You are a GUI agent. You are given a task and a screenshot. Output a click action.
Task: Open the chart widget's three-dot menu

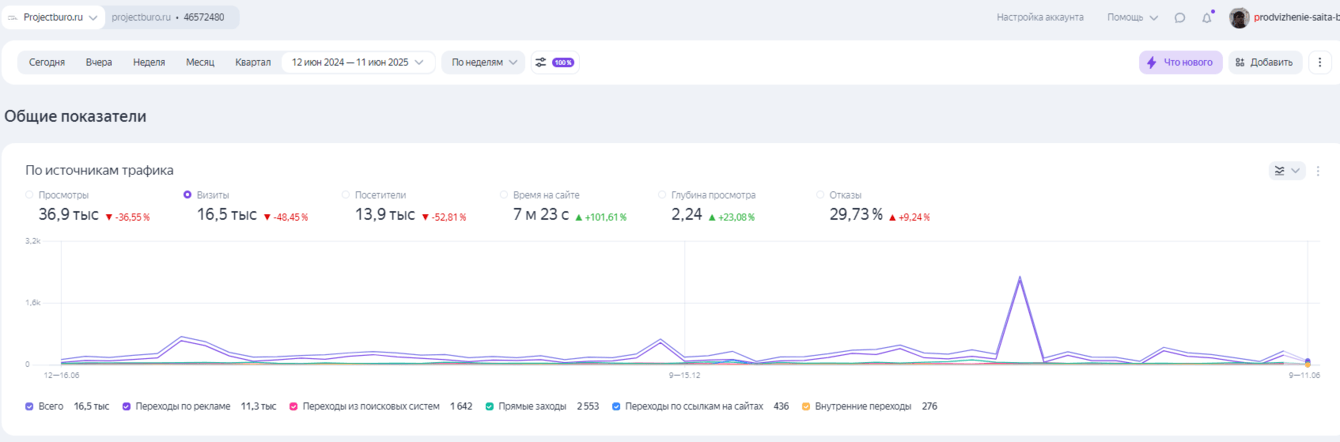click(1318, 171)
